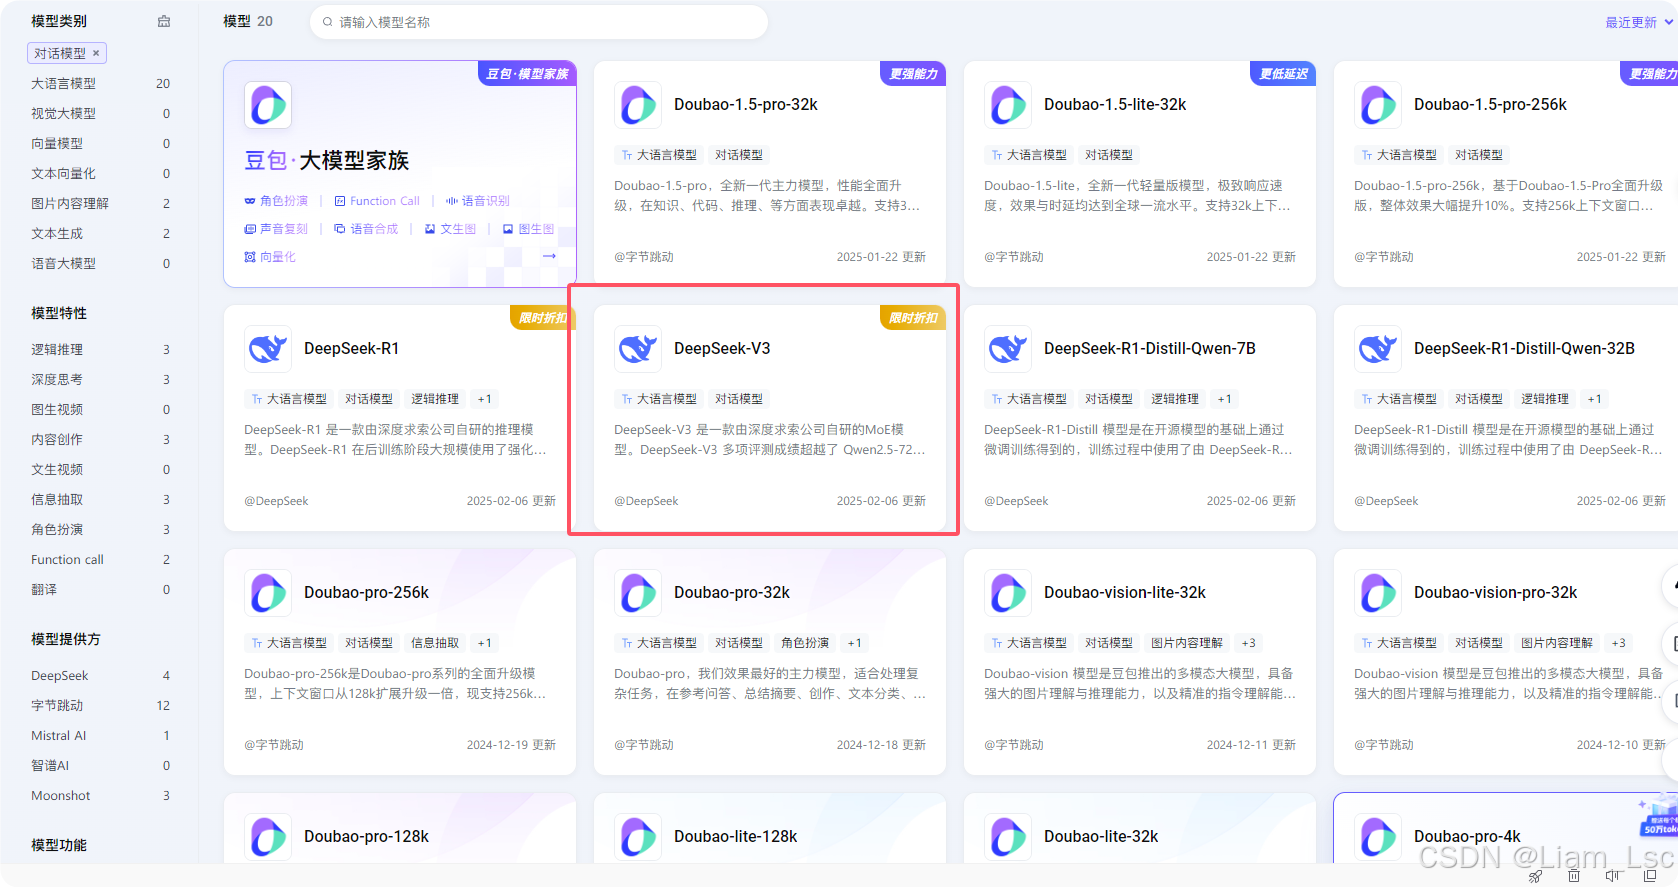Click the DeepSeek-R1-Distill-Qwen-32B whale icon
This screenshot has width=1678, height=887.
pyautogui.click(x=1378, y=349)
